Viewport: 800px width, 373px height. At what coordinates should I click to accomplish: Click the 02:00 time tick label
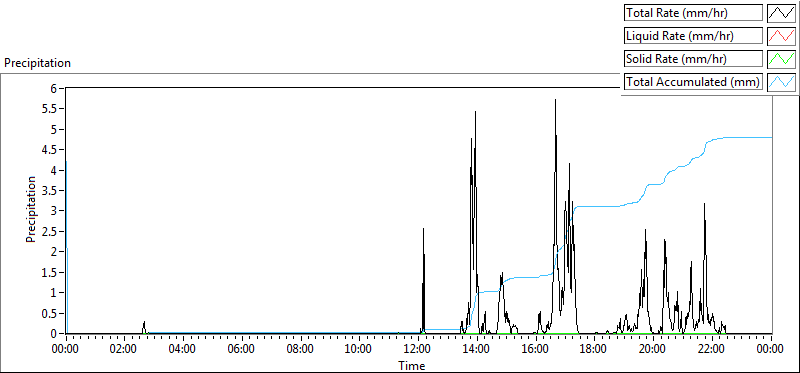(x=124, y=350)
